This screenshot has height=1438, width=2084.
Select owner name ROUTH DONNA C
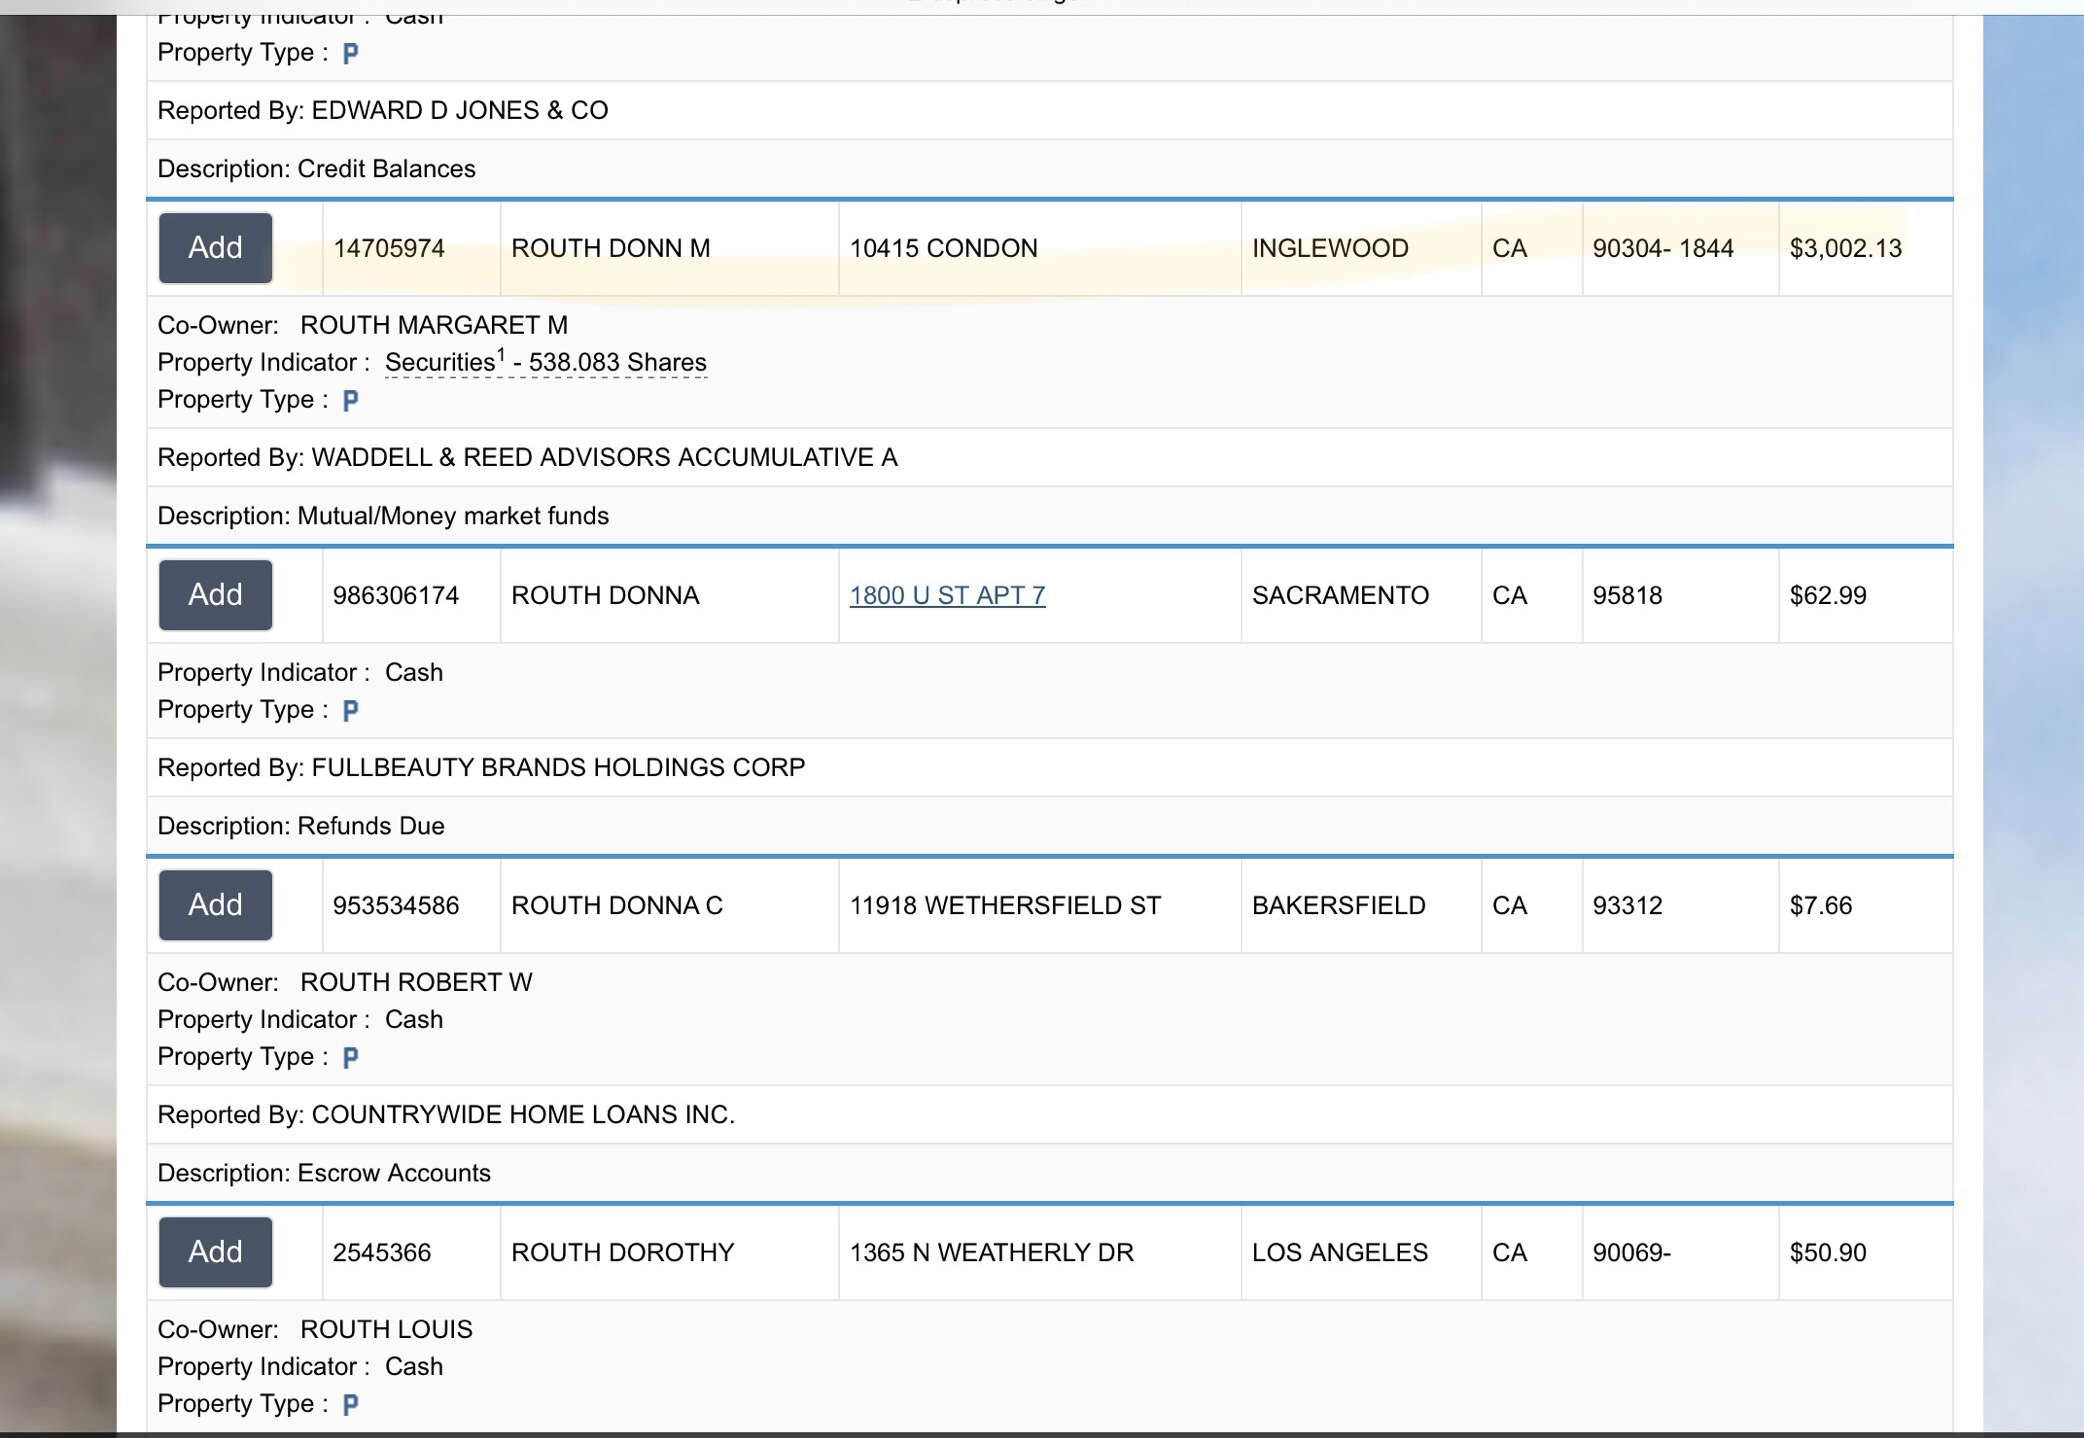coord(617,905)
